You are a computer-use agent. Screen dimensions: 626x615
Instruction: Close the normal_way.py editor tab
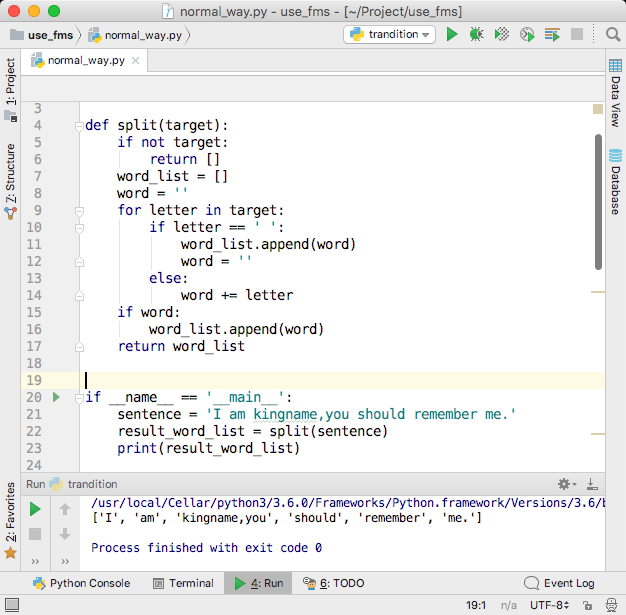pyautogui.click(x=135, y=61)
